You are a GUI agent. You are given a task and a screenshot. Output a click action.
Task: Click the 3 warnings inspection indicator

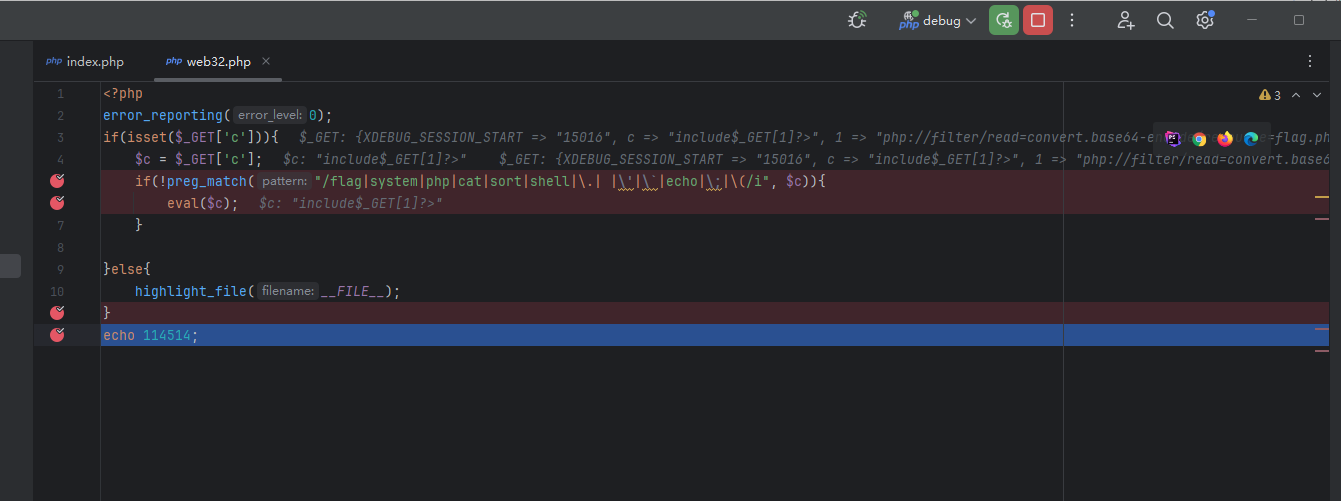pyautogui.click(x=1270, y=95)
